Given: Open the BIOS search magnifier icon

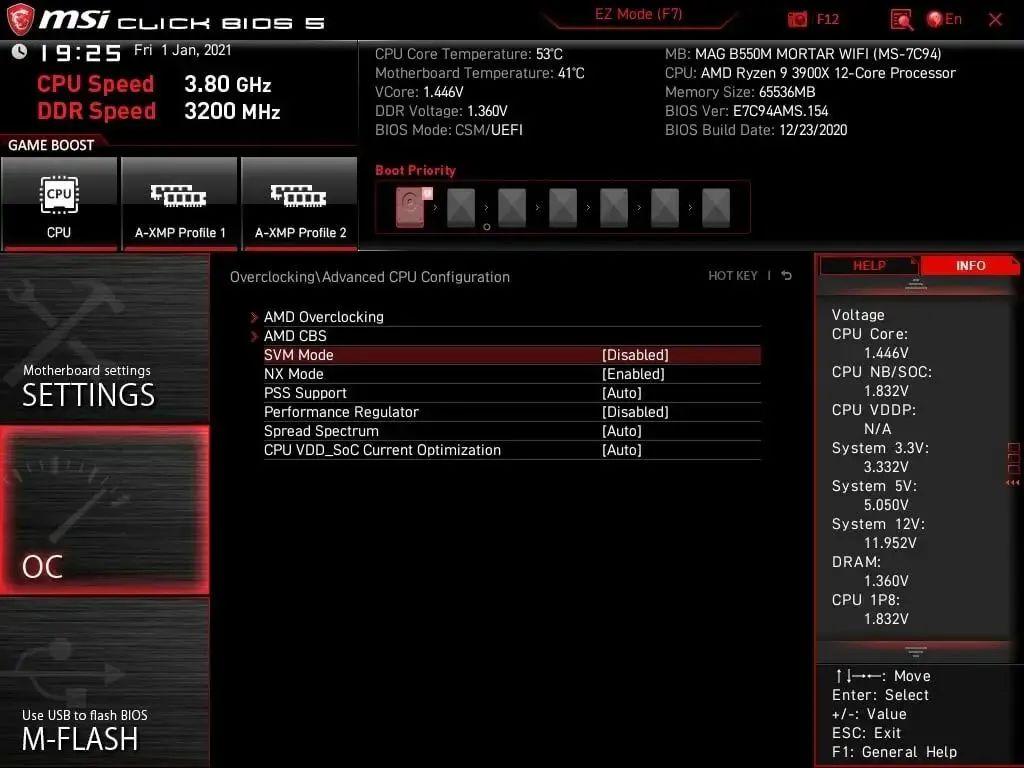Looking at the screenshot, I should point(901,20).
